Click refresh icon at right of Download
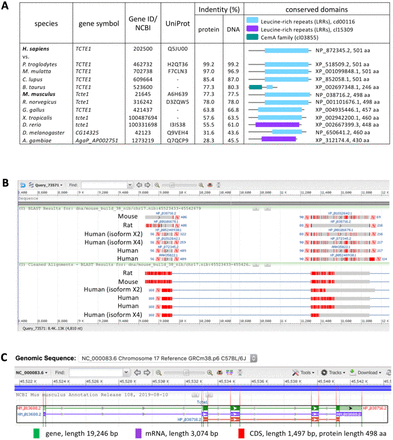Viewport: 393px width, 440px height. (388, 372)
